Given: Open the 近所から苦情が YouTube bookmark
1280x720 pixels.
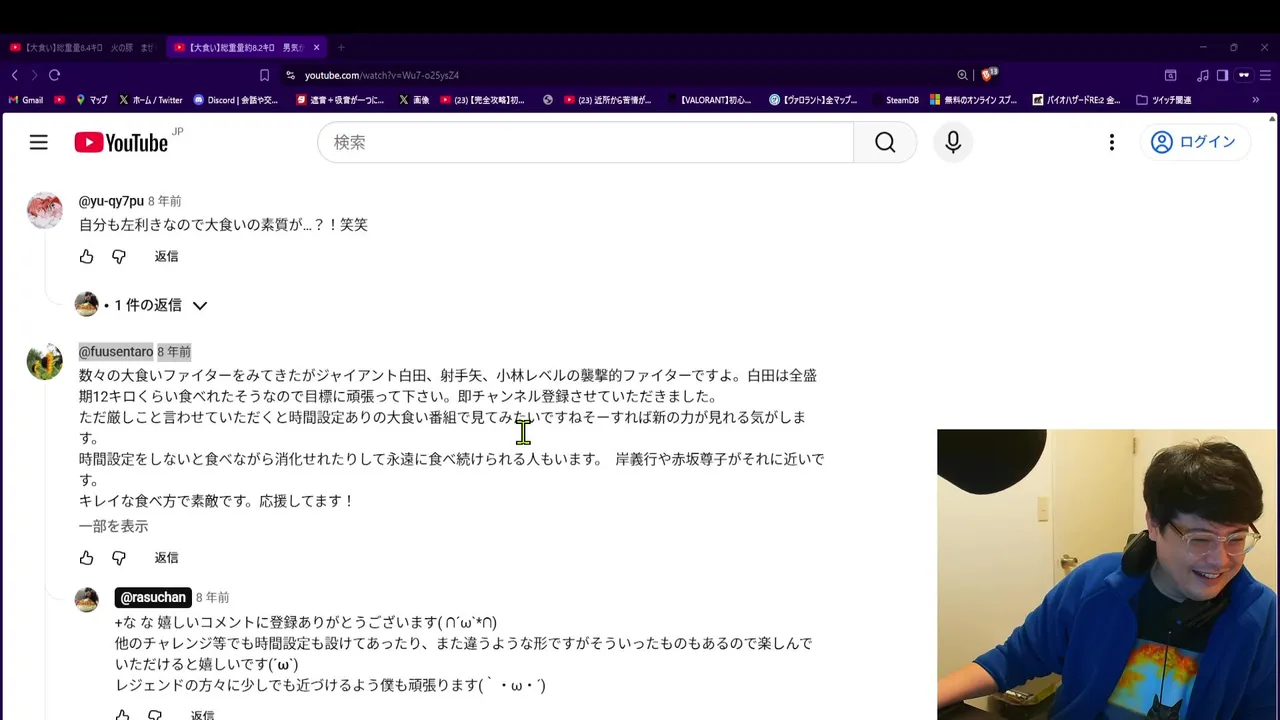Looking at the screenshot, I should click(607, 100).
